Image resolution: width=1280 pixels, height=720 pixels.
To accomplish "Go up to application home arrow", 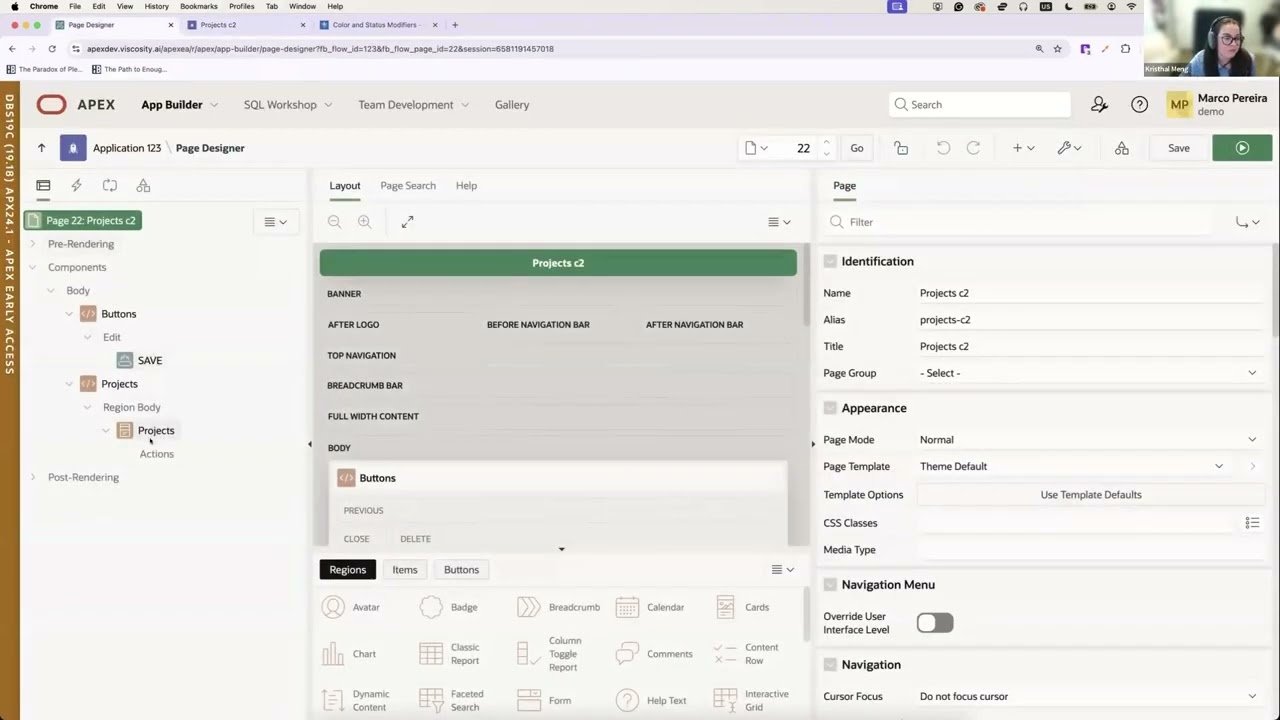I will point(41,148).
